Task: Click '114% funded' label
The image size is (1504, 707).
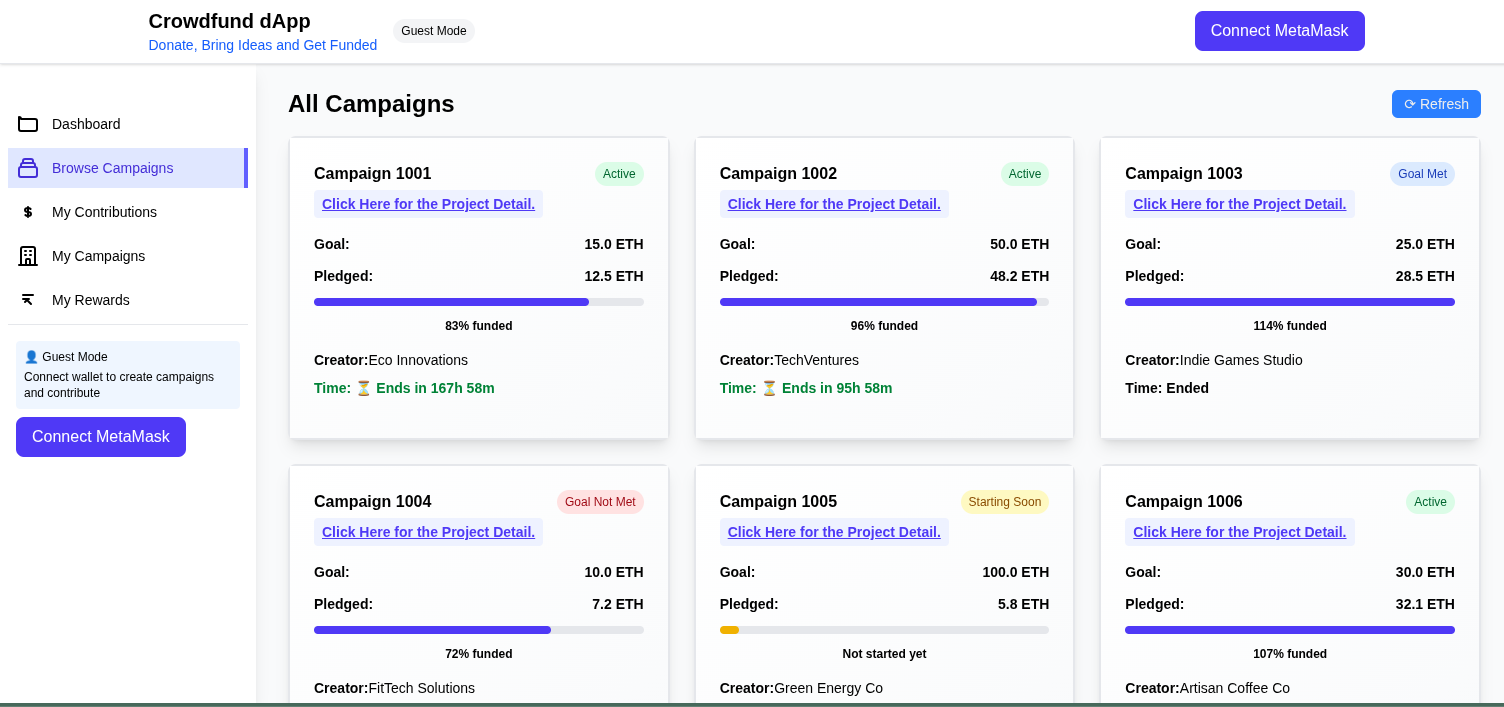Action: [1290, 326]
